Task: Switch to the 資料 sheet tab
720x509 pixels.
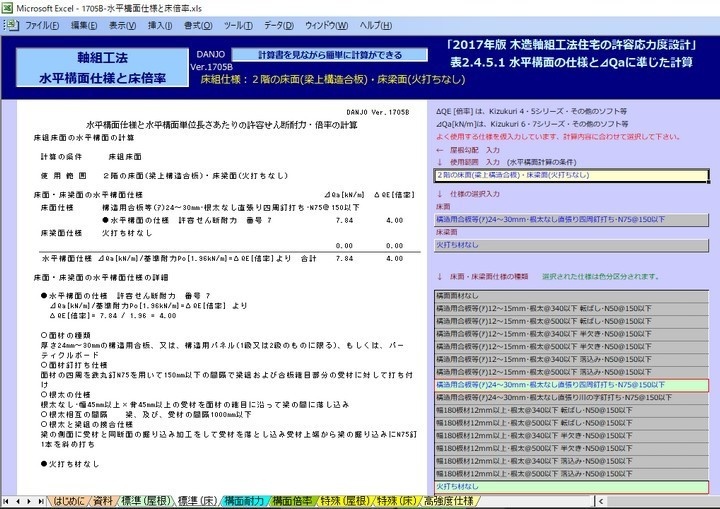Action: pyautogui.click(x=103, y=501)
